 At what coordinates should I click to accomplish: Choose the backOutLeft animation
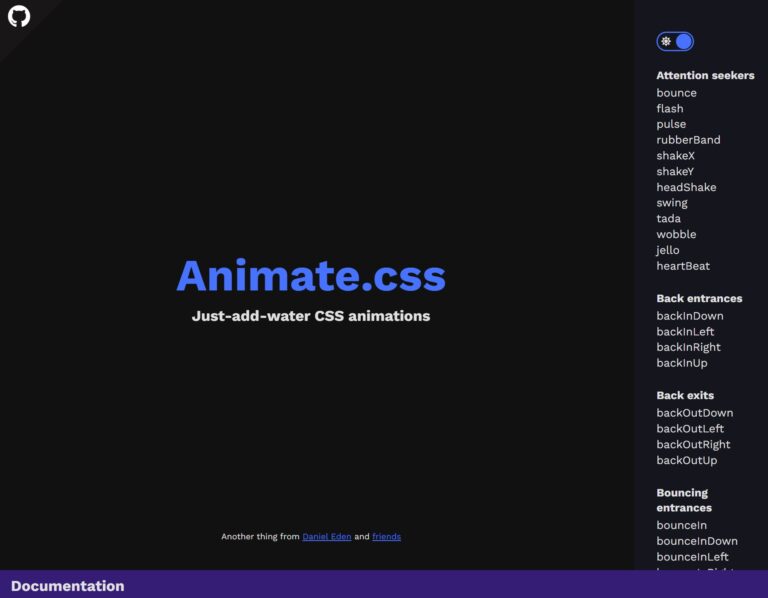[690, 429]
